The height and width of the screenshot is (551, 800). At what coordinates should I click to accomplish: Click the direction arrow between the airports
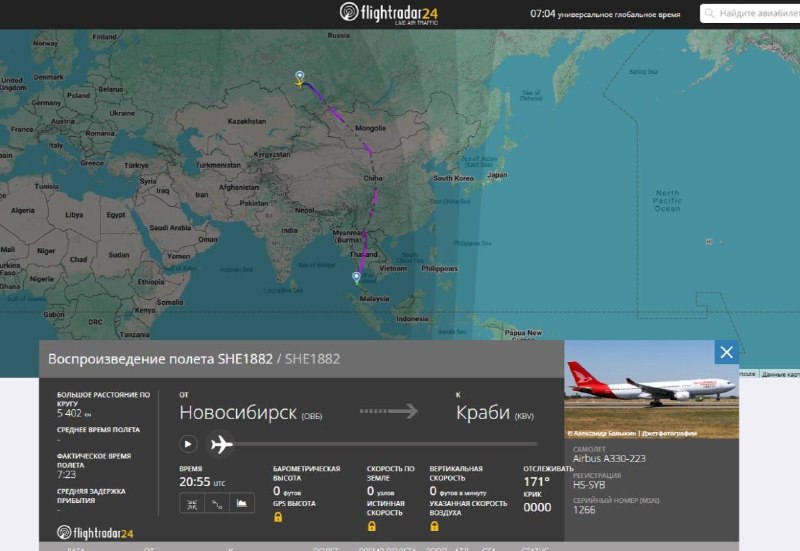click(x=389, y=411)
